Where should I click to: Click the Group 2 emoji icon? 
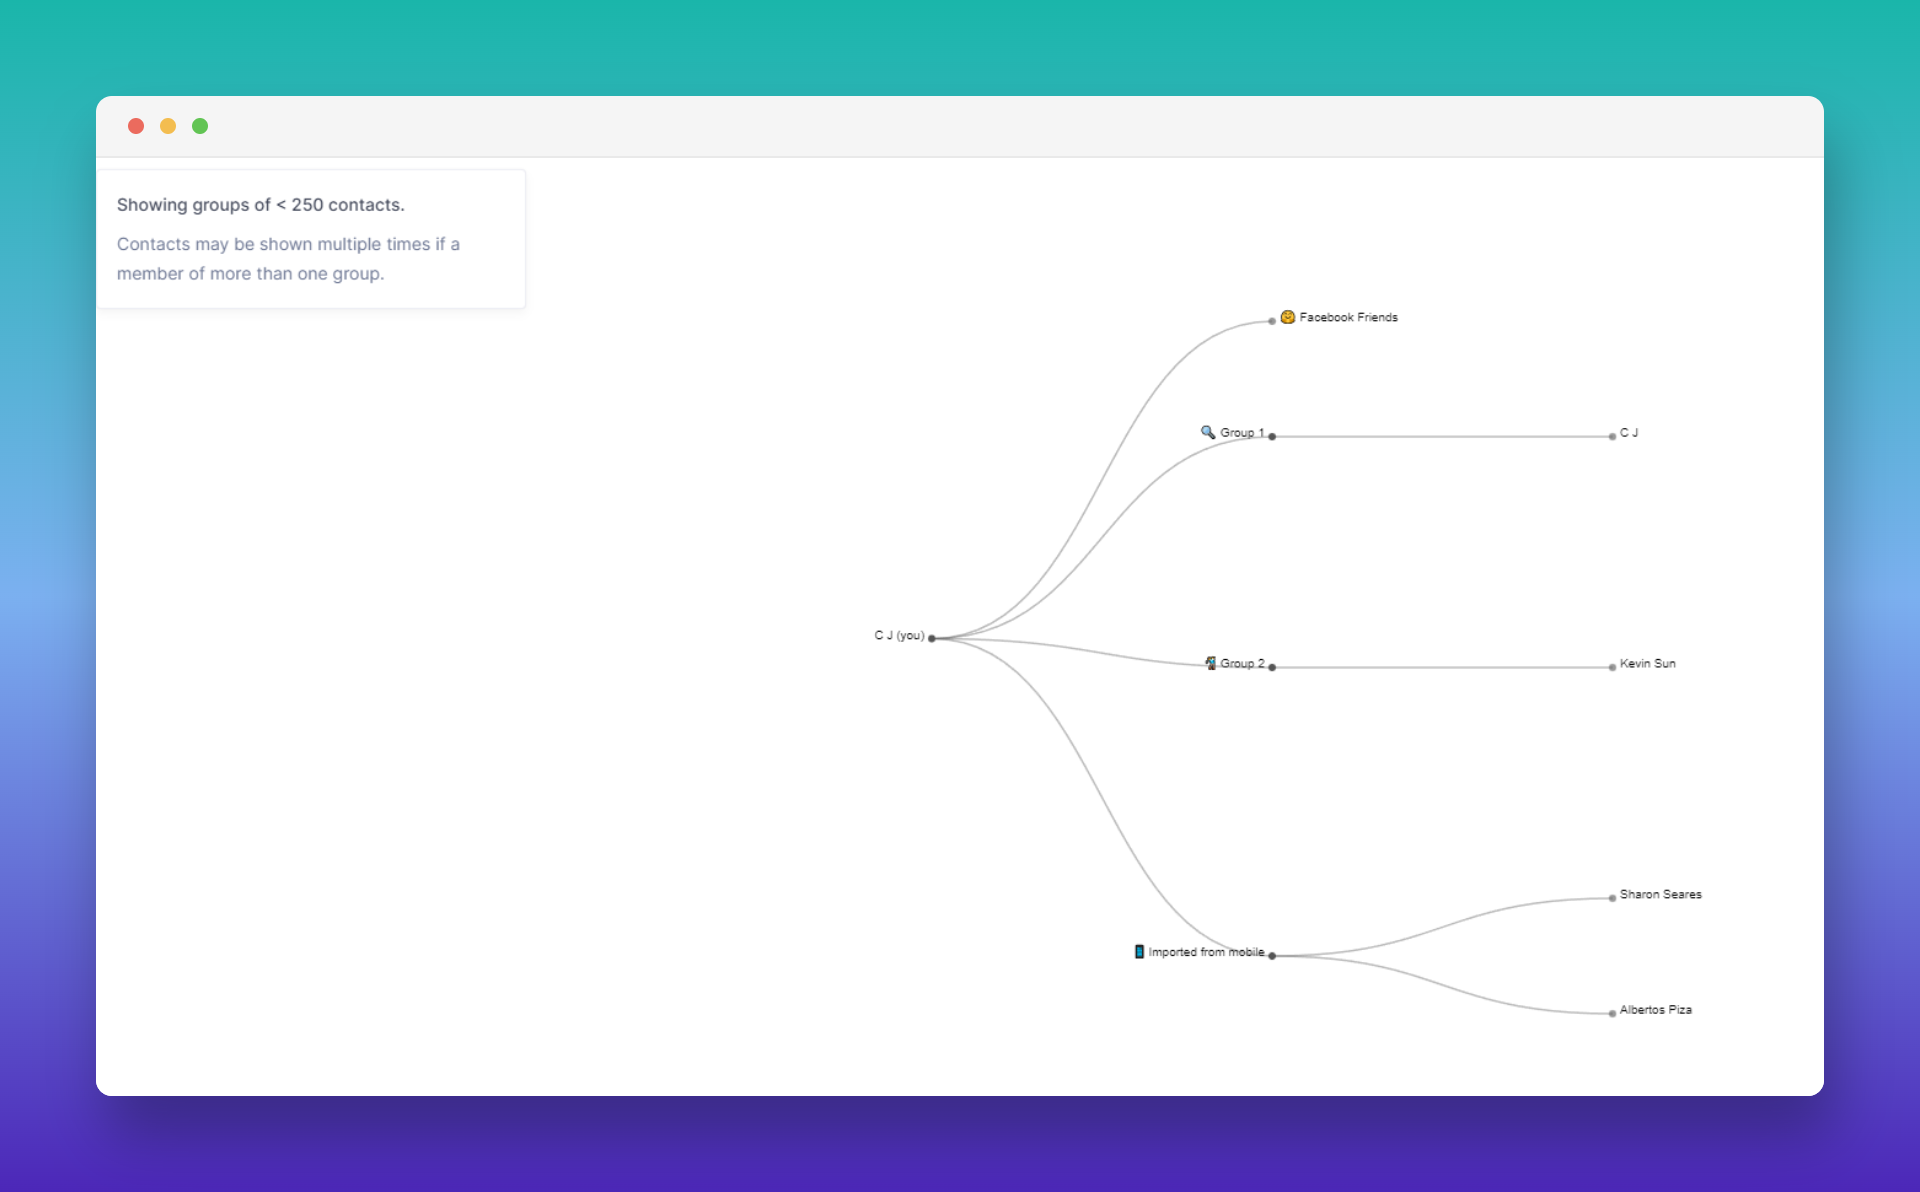point(1211,663)
